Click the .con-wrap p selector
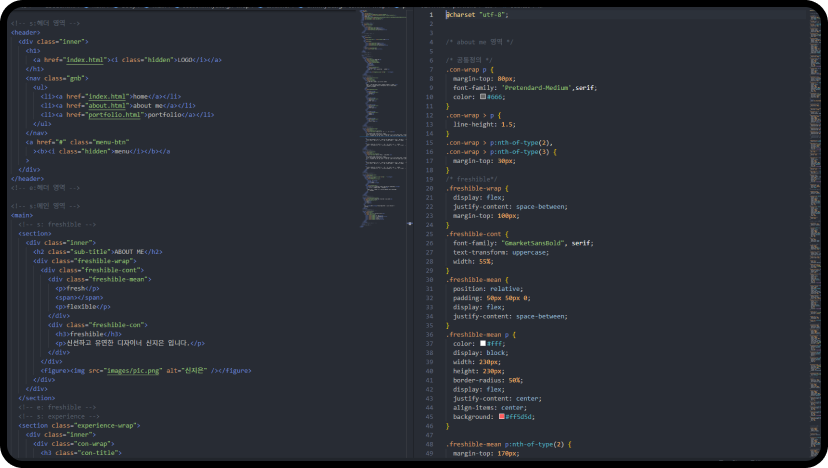828x468 pixels. pos(466,70)
